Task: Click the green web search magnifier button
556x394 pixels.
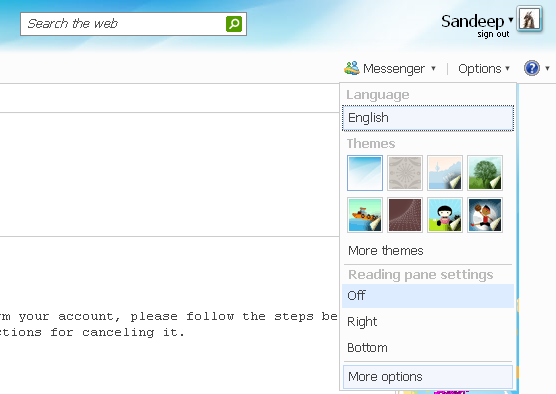Action: click(x=234, y=24)
